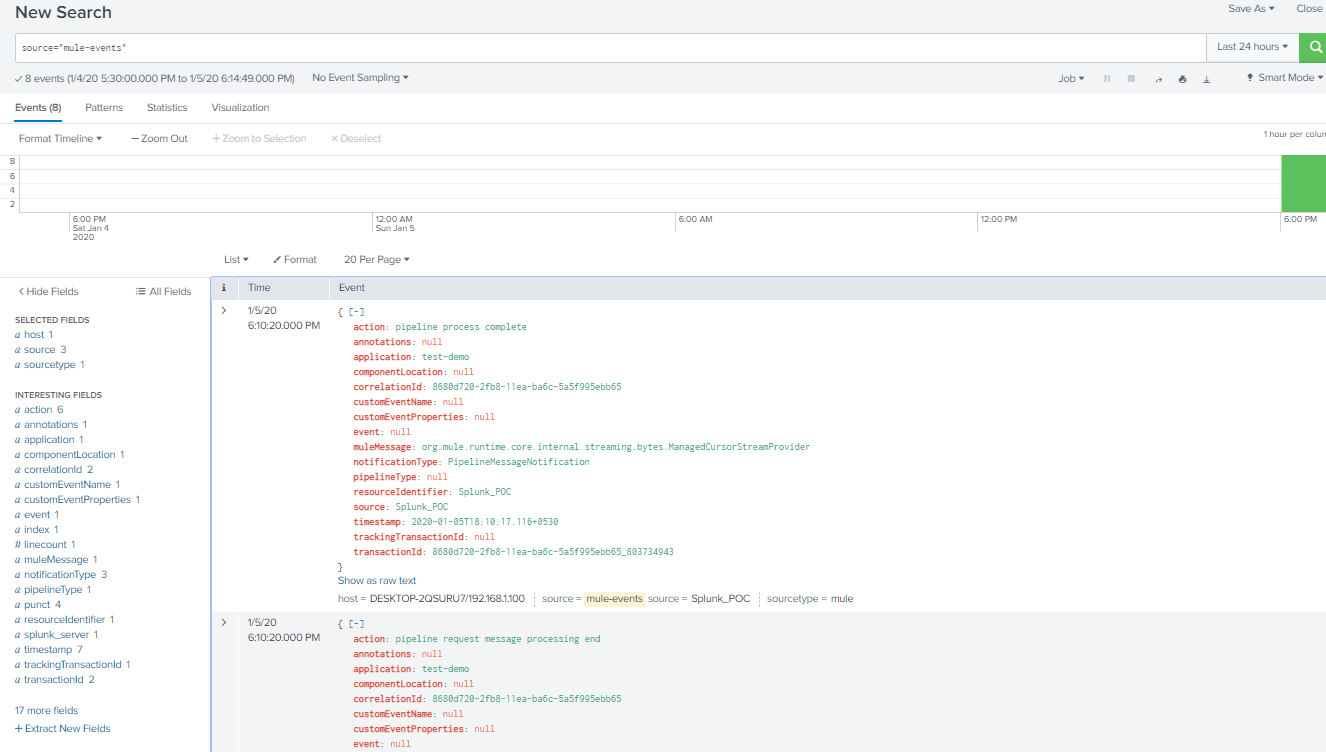Viewport: 1326px width, 752px height.
Task: Stop the search job
Action: [1131, 79]
